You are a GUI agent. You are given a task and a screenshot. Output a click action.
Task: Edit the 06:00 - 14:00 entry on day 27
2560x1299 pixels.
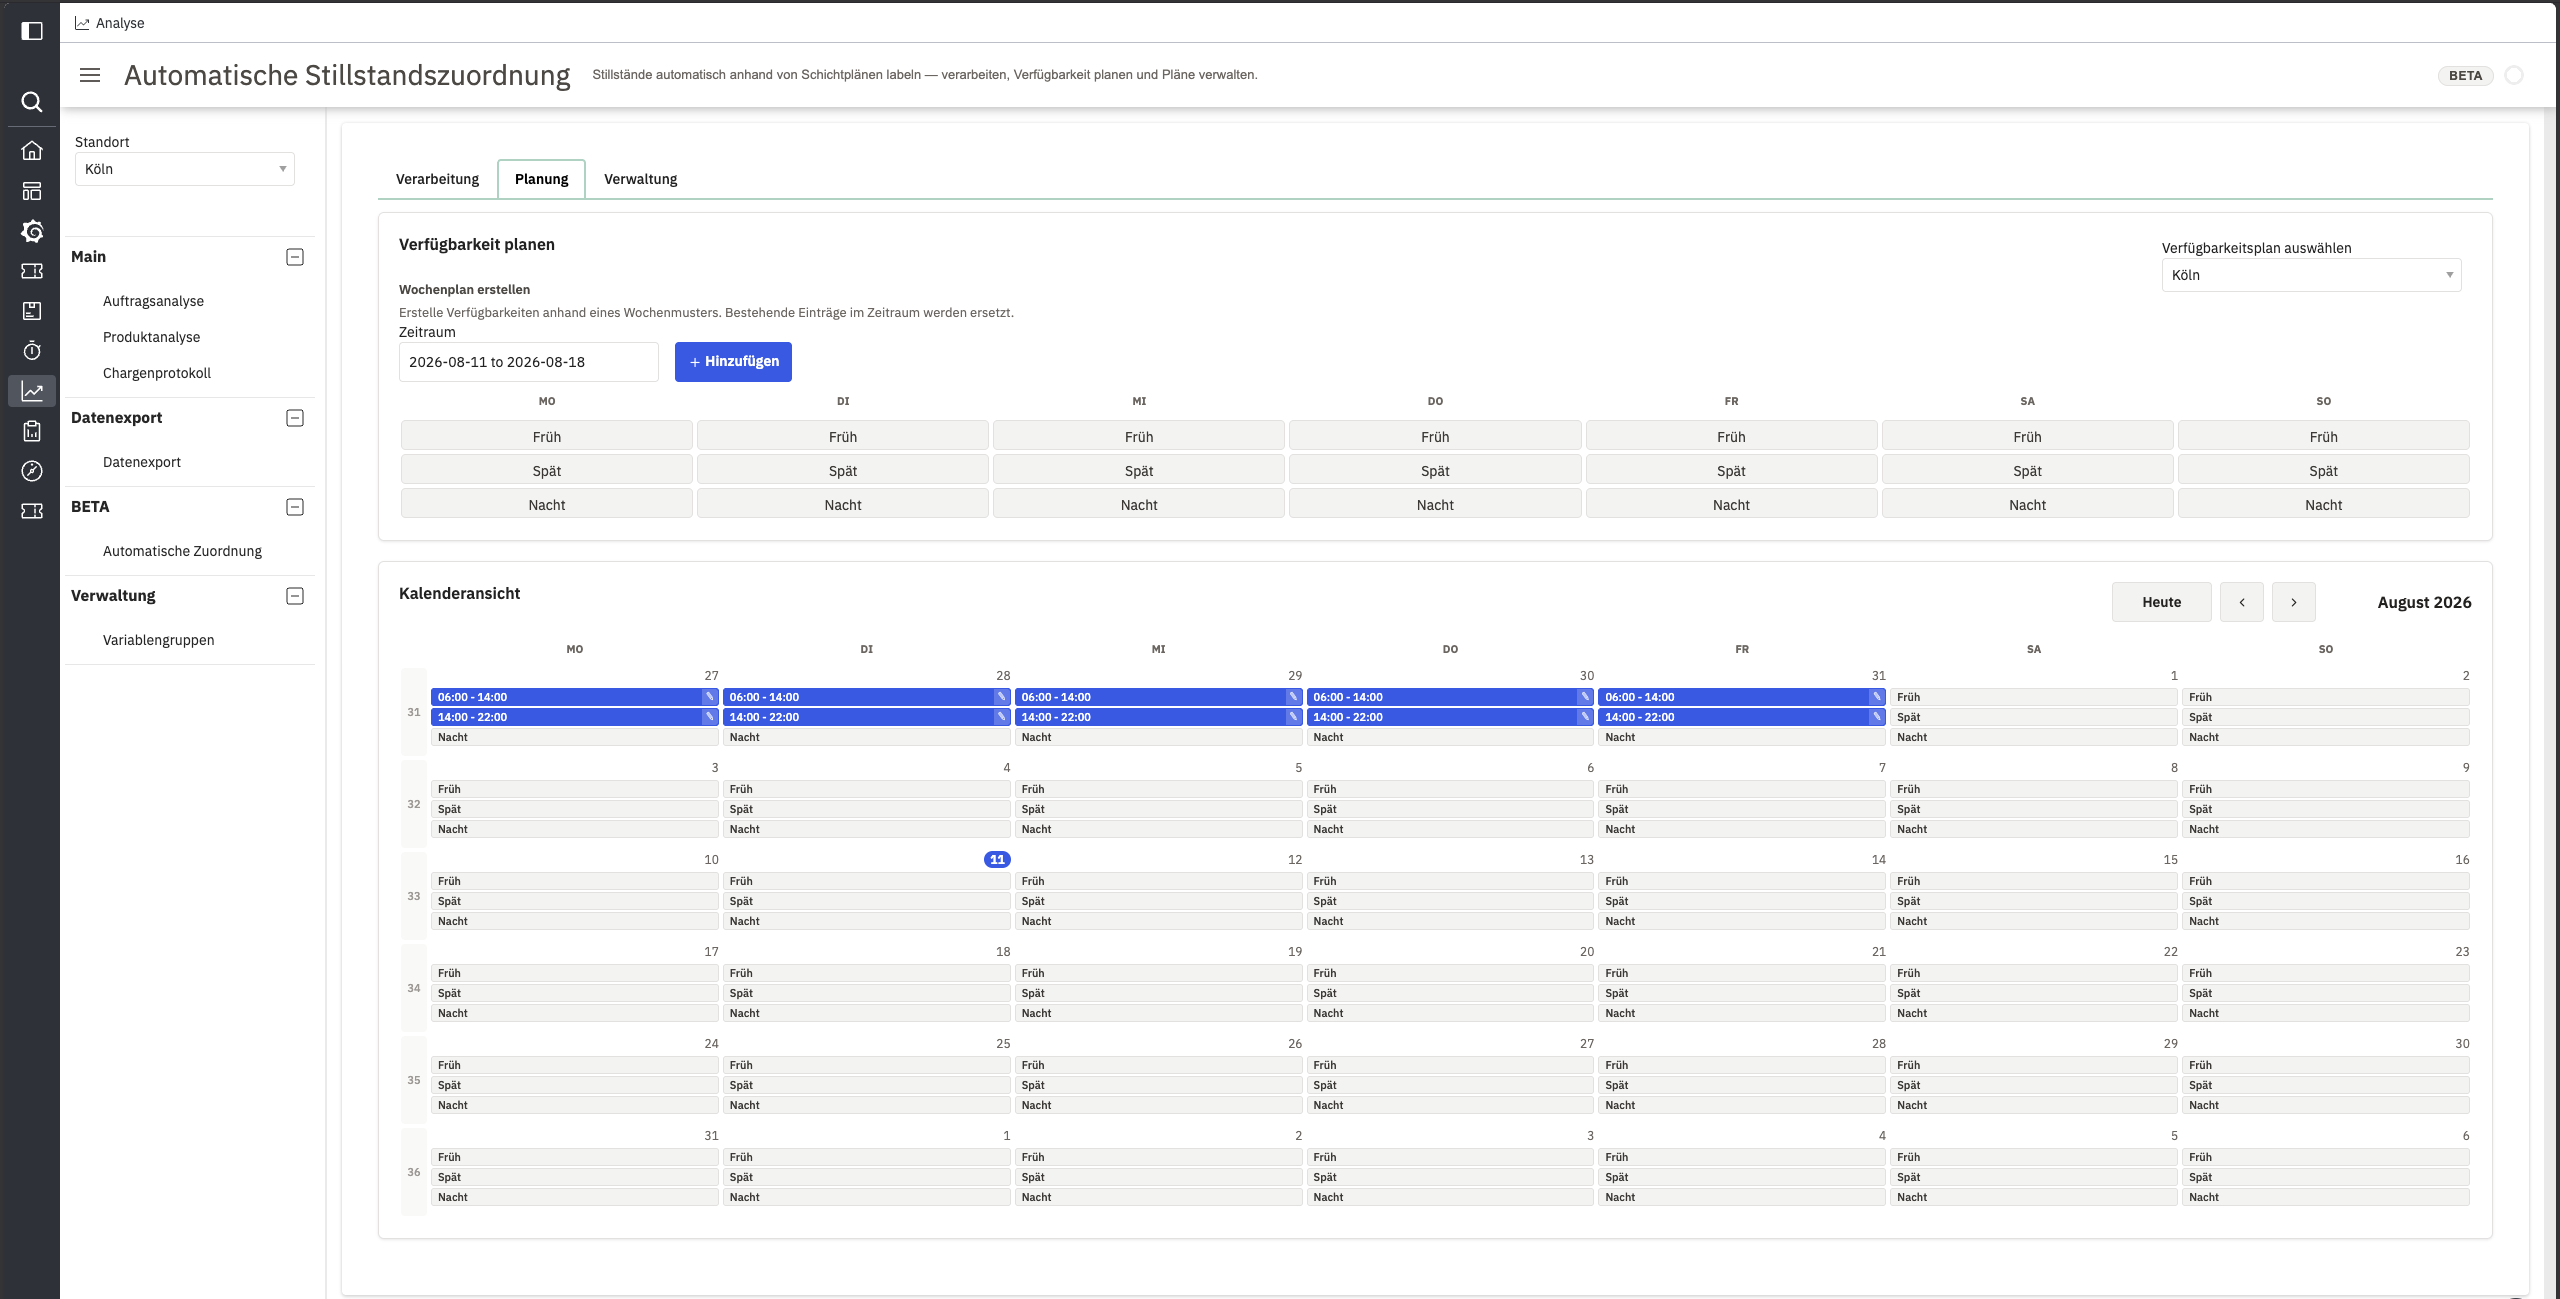(x=709, y=697)
